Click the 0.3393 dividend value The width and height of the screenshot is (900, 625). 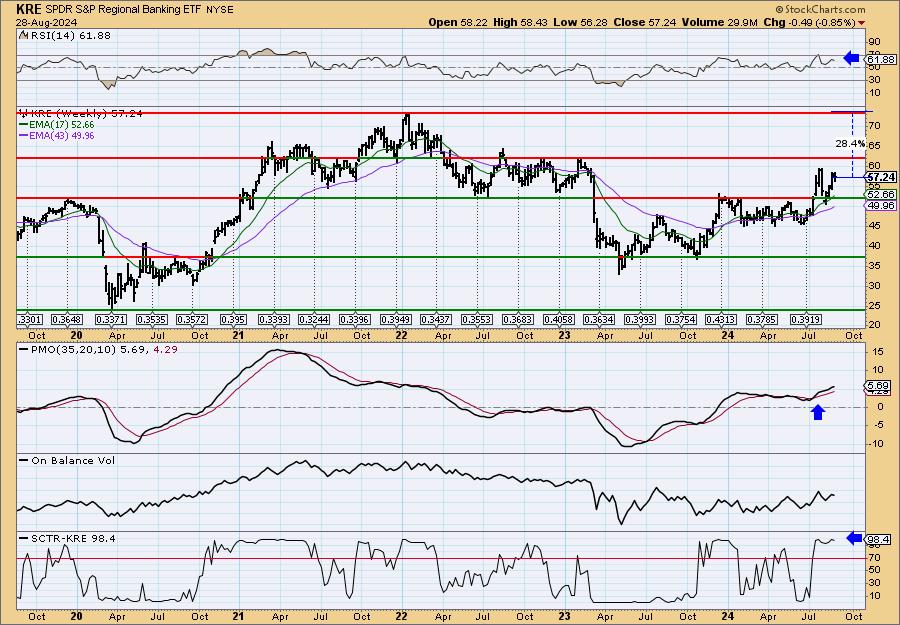[274, 319]
